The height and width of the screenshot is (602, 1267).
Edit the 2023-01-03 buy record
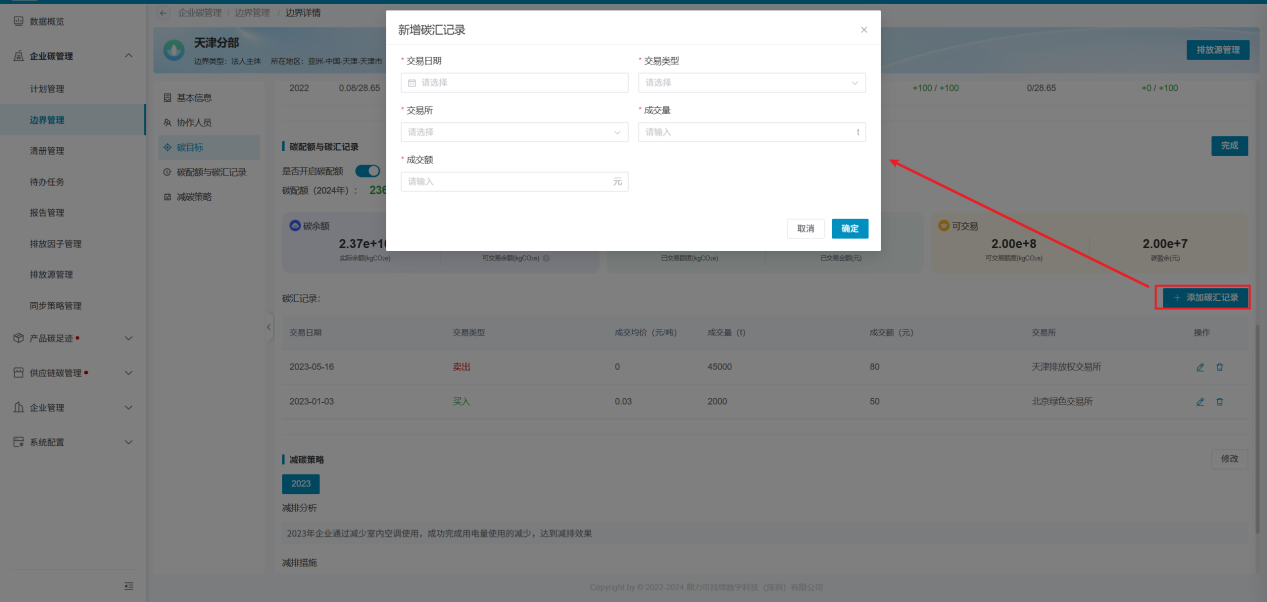tap(1200, 402)
